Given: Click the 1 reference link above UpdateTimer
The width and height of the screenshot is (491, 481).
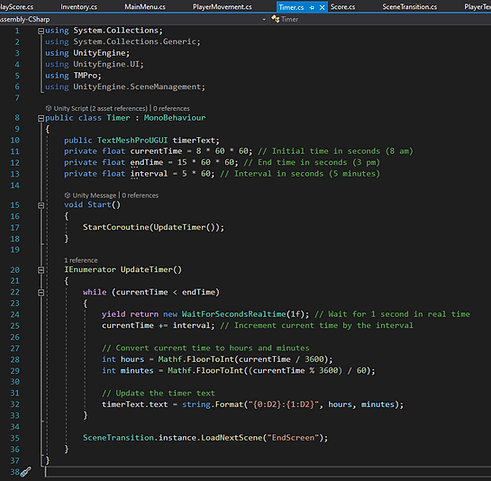Looking at the screenshot, I should [x=81, y=260].
